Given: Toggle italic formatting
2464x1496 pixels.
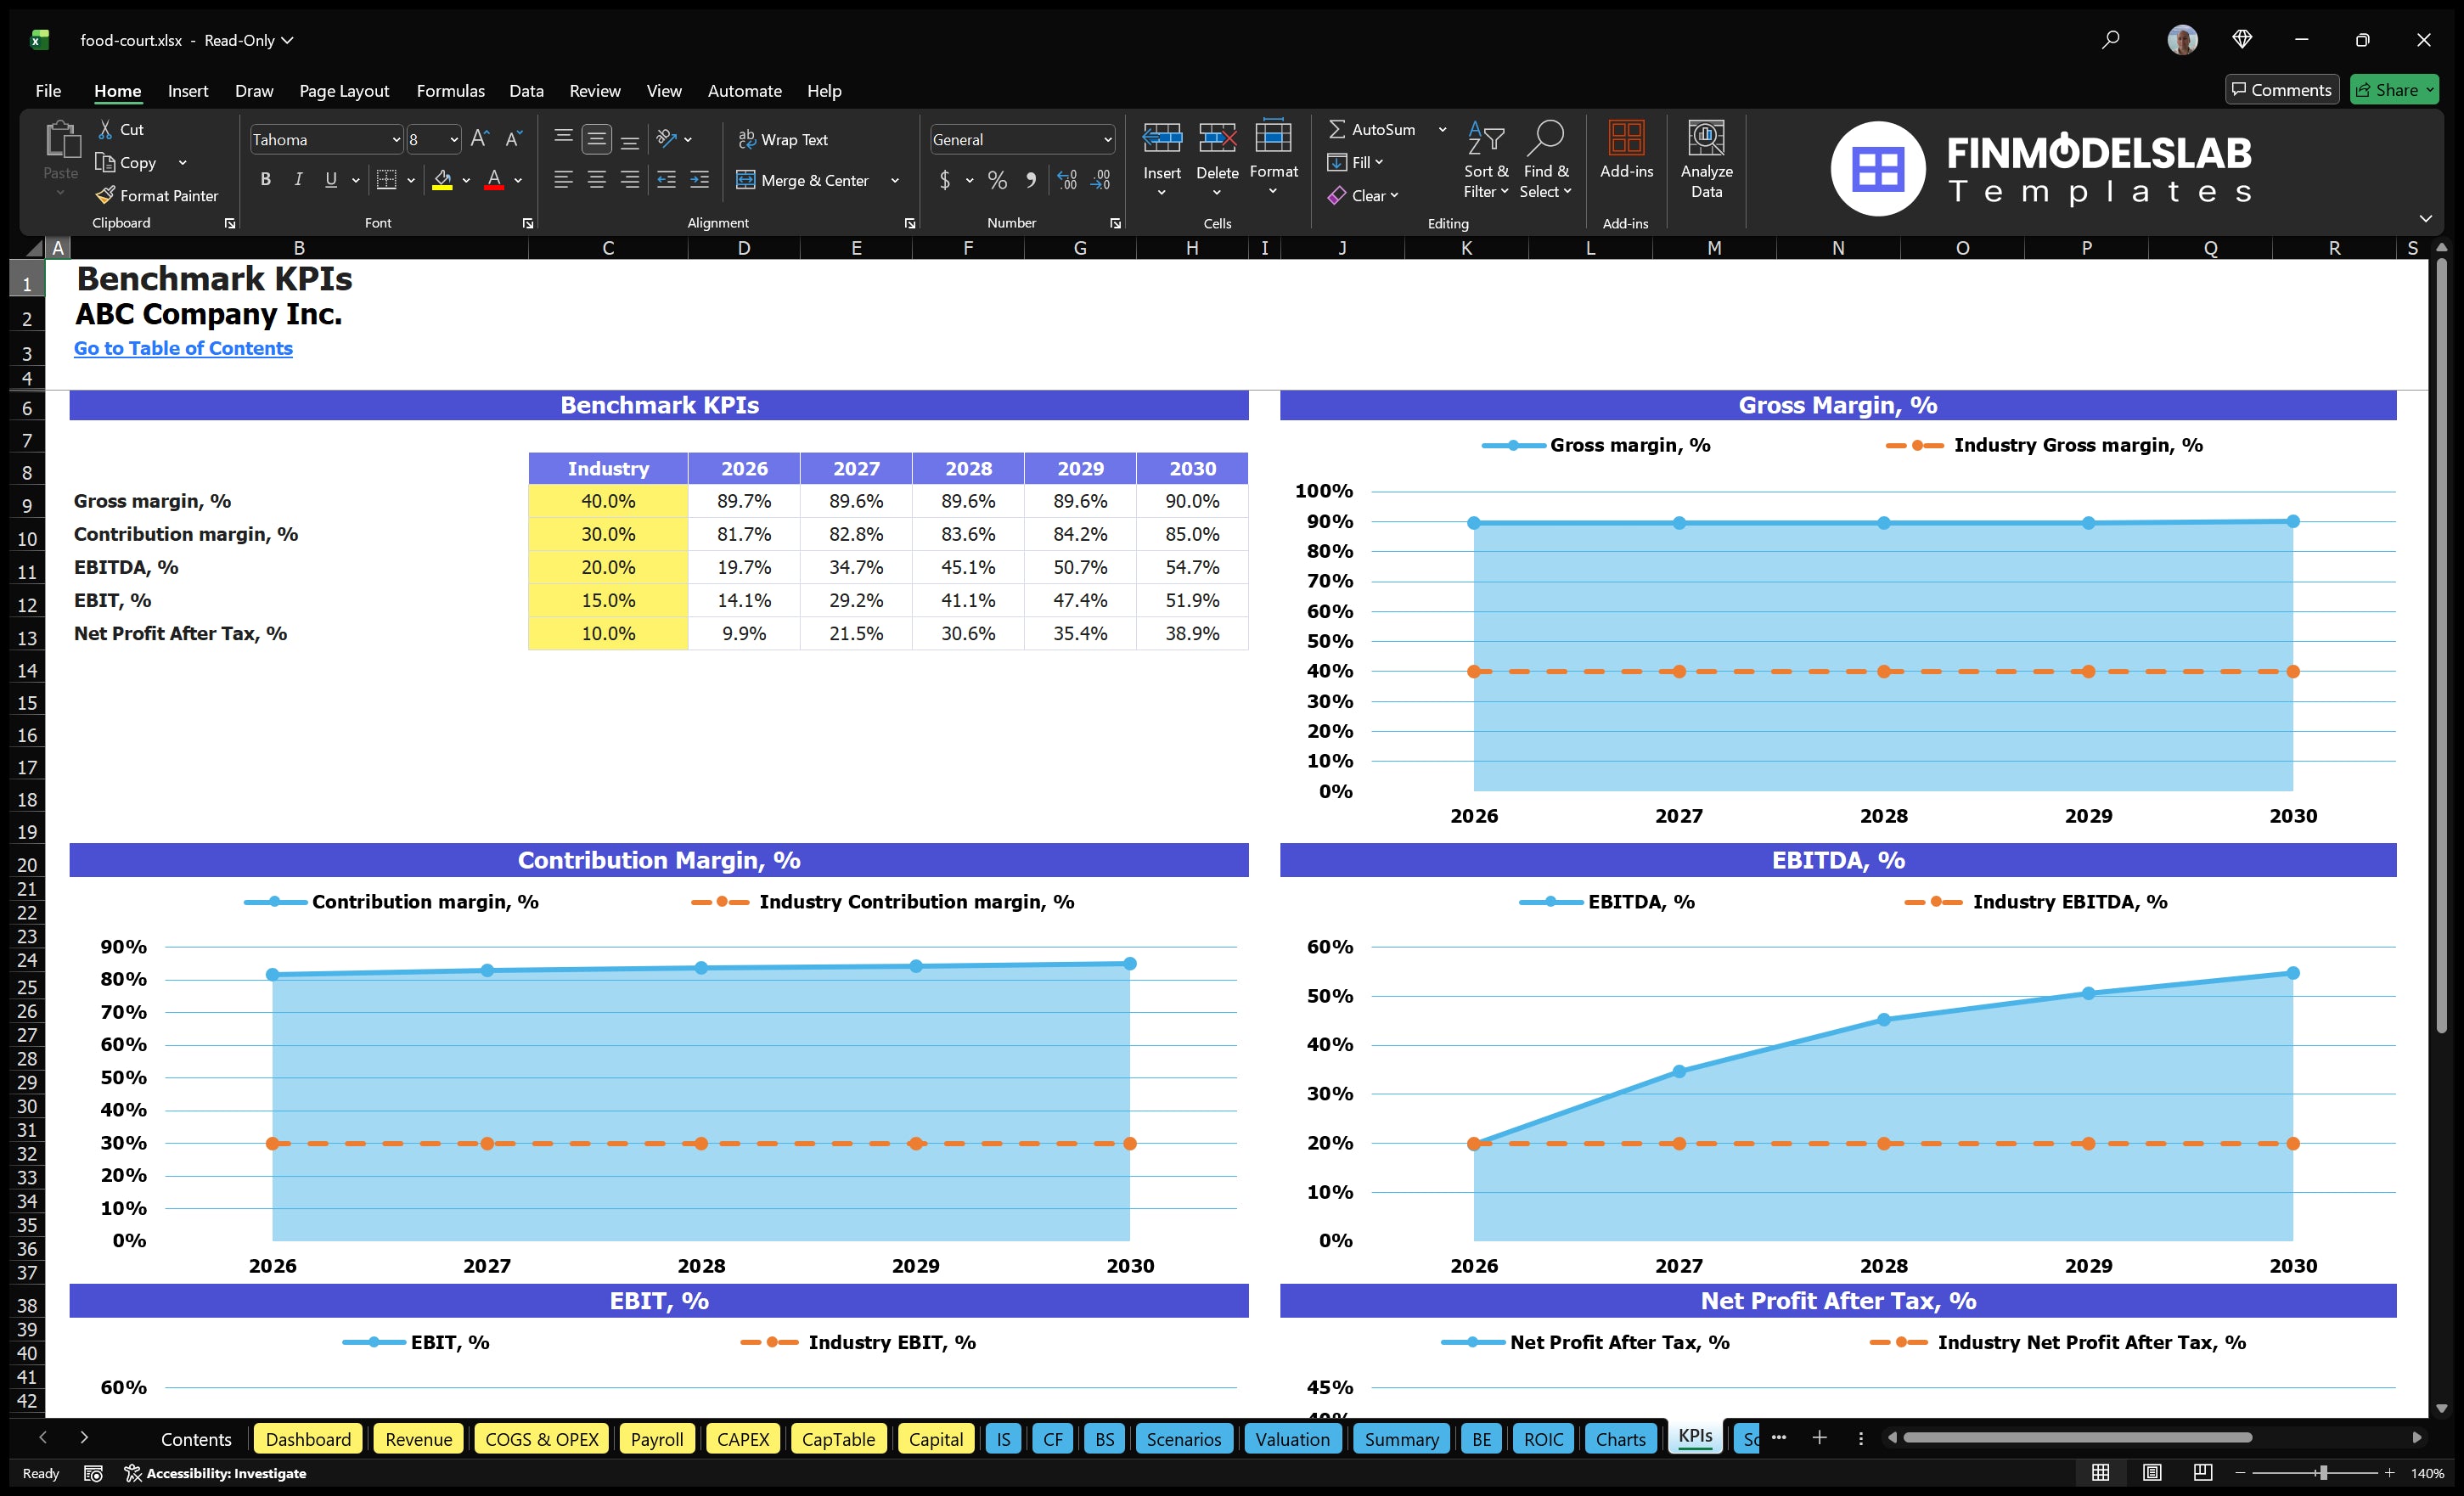Looking at the screenshot, I should coord(297,180).
